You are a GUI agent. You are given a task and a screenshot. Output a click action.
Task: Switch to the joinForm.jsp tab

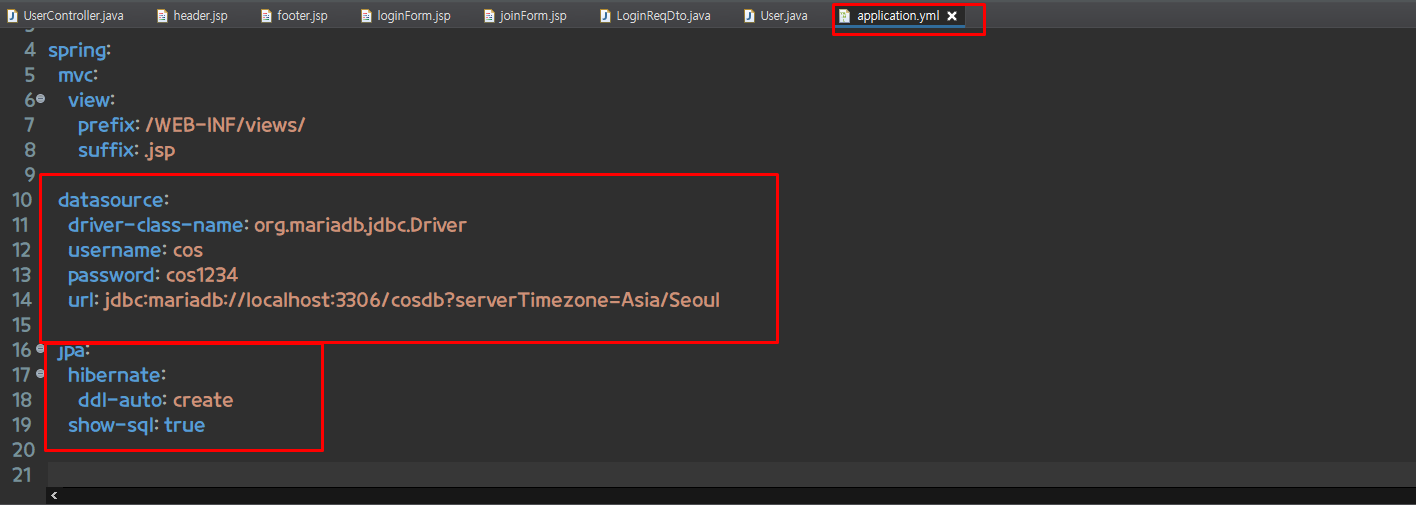coord(523,16)
